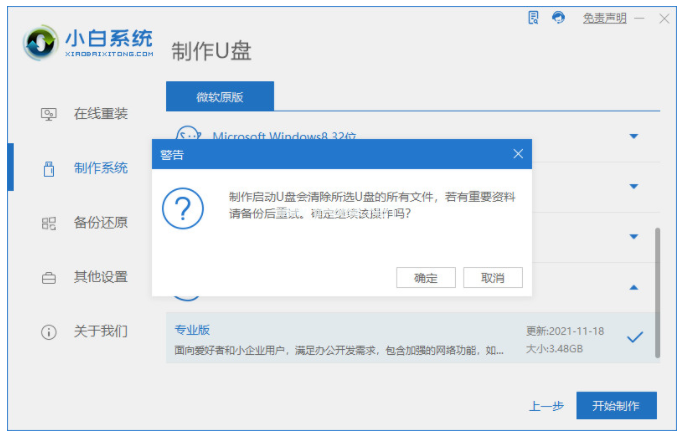The image size is (684, 439).
Task: Click the 关于我们 info icon
Action: (48, 331)
